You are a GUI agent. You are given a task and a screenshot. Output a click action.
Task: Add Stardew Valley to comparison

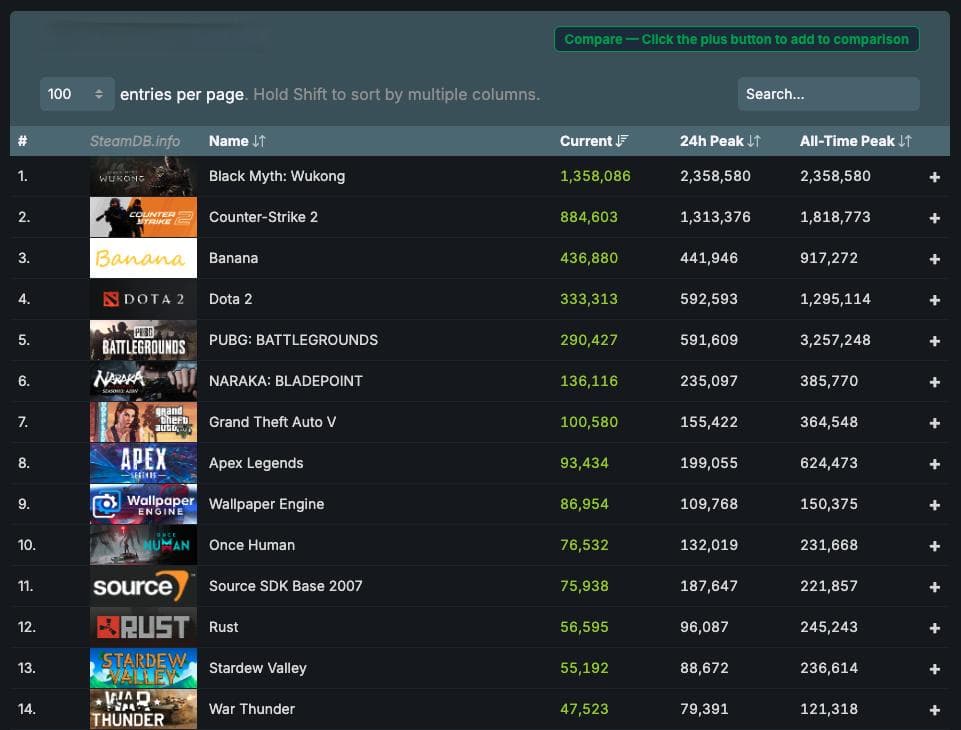tap(934, 669)
